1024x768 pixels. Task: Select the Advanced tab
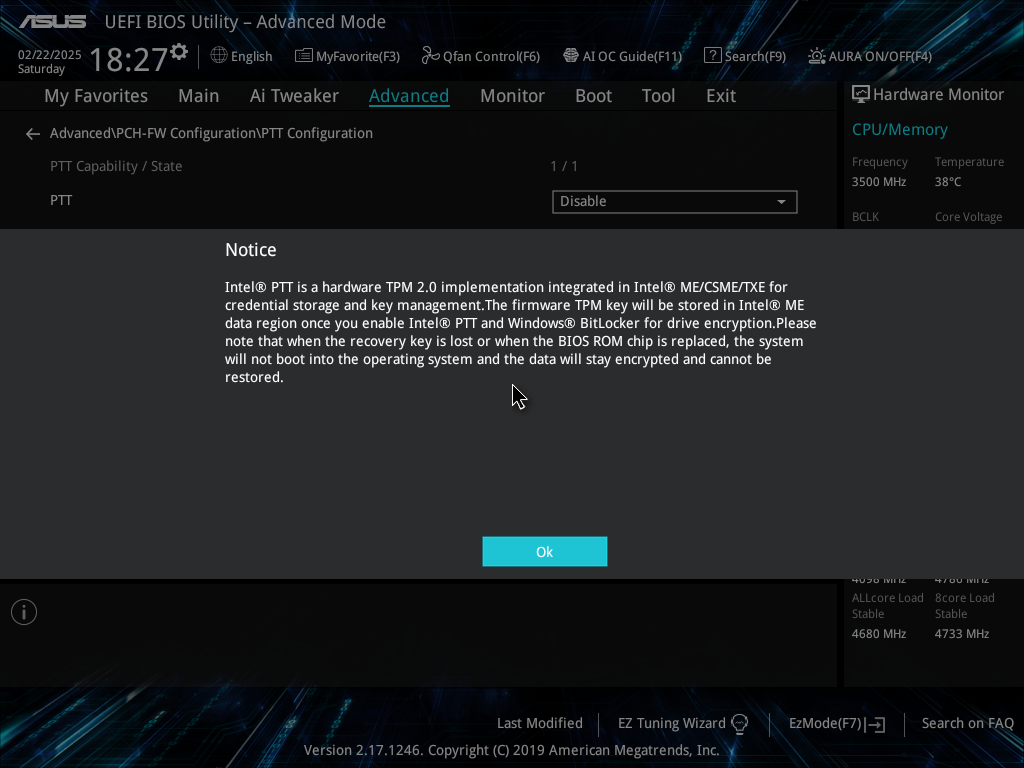[x=409, y=96]
